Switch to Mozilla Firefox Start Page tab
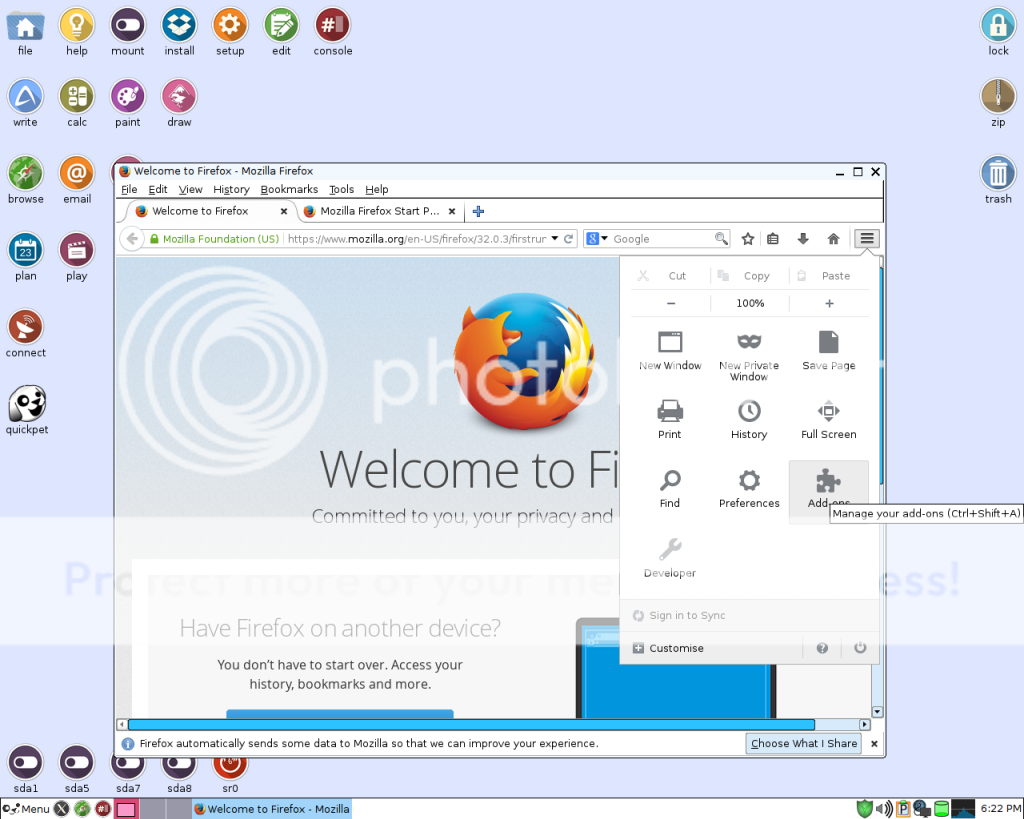 click(378, 211)
